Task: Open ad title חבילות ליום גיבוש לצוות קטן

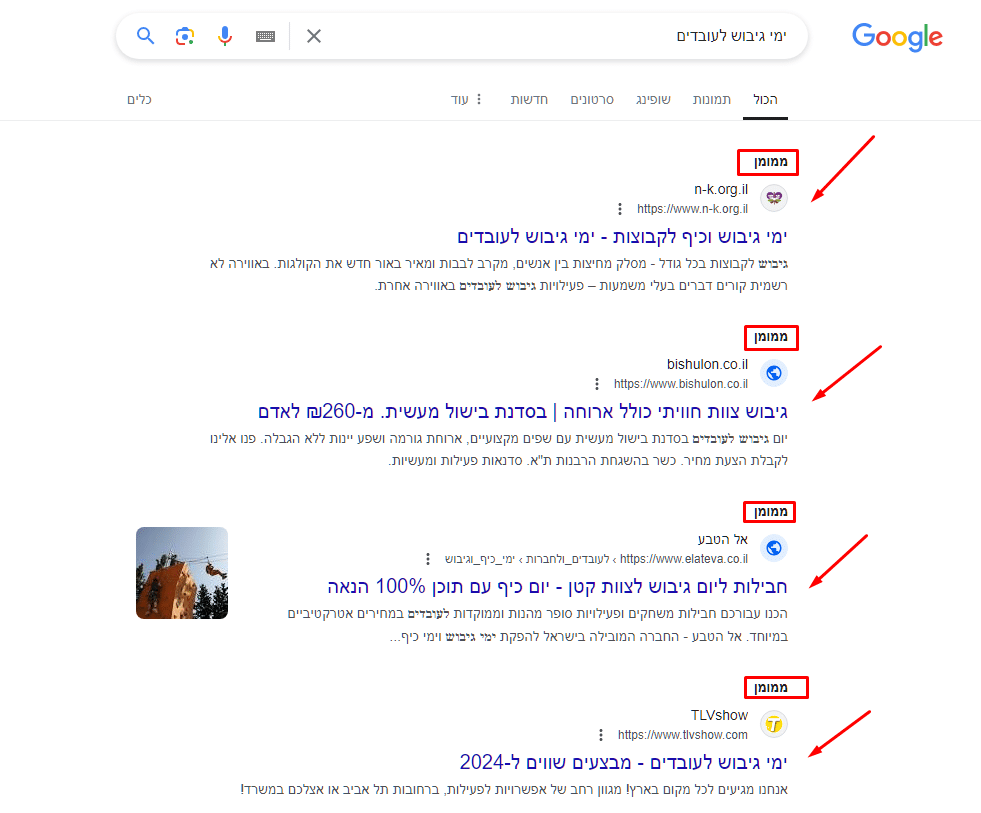Action: [557, 587]
